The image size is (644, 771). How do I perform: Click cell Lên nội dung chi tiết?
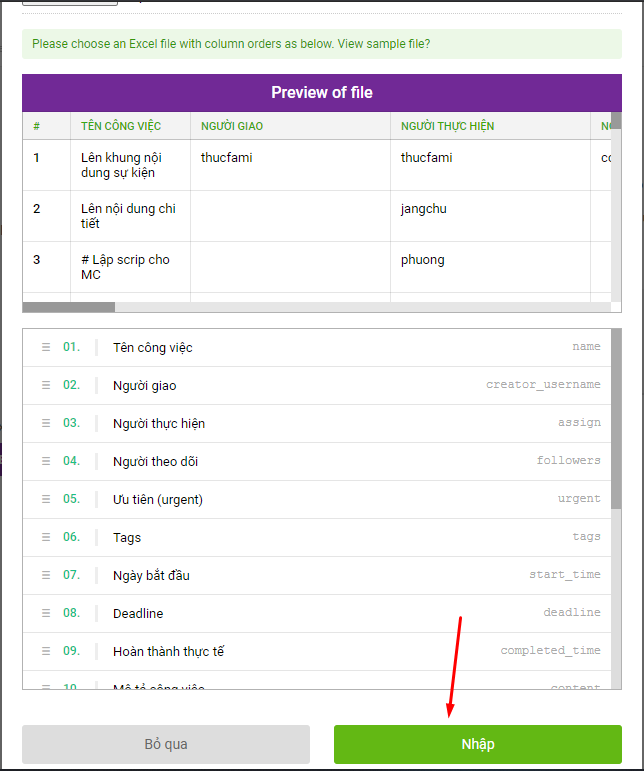tap(128, 216)
